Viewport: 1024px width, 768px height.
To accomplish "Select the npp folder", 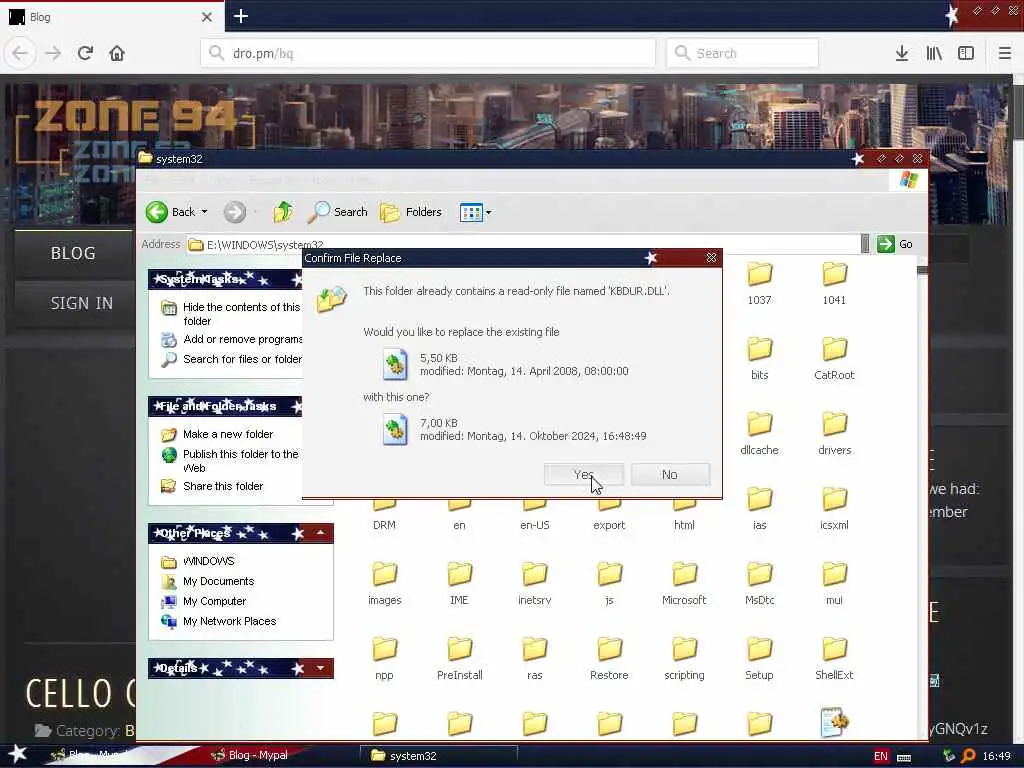I will (x=385, y=659).
